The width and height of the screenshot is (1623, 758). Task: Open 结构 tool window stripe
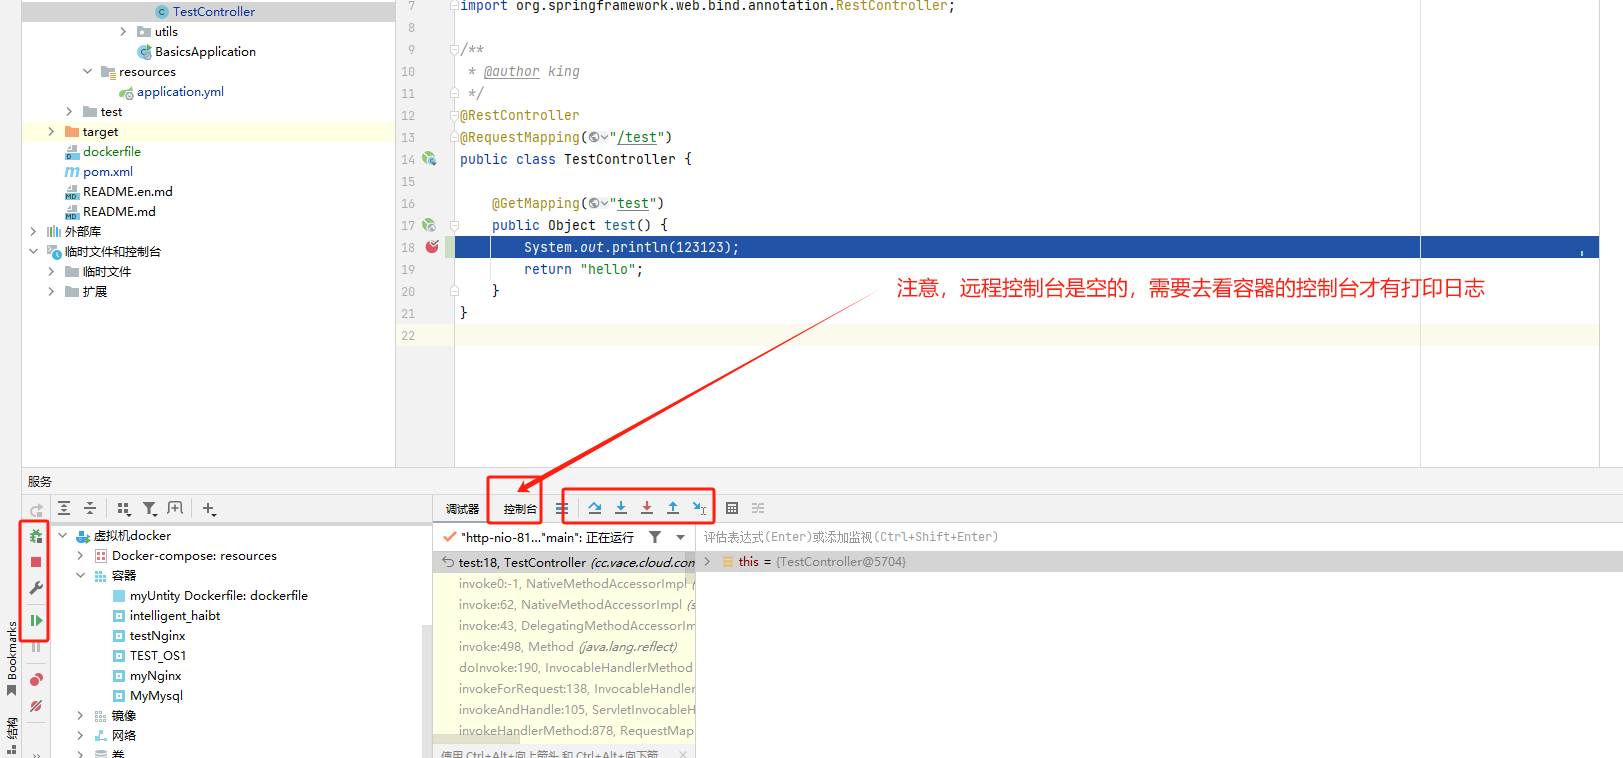pos(11,735)
